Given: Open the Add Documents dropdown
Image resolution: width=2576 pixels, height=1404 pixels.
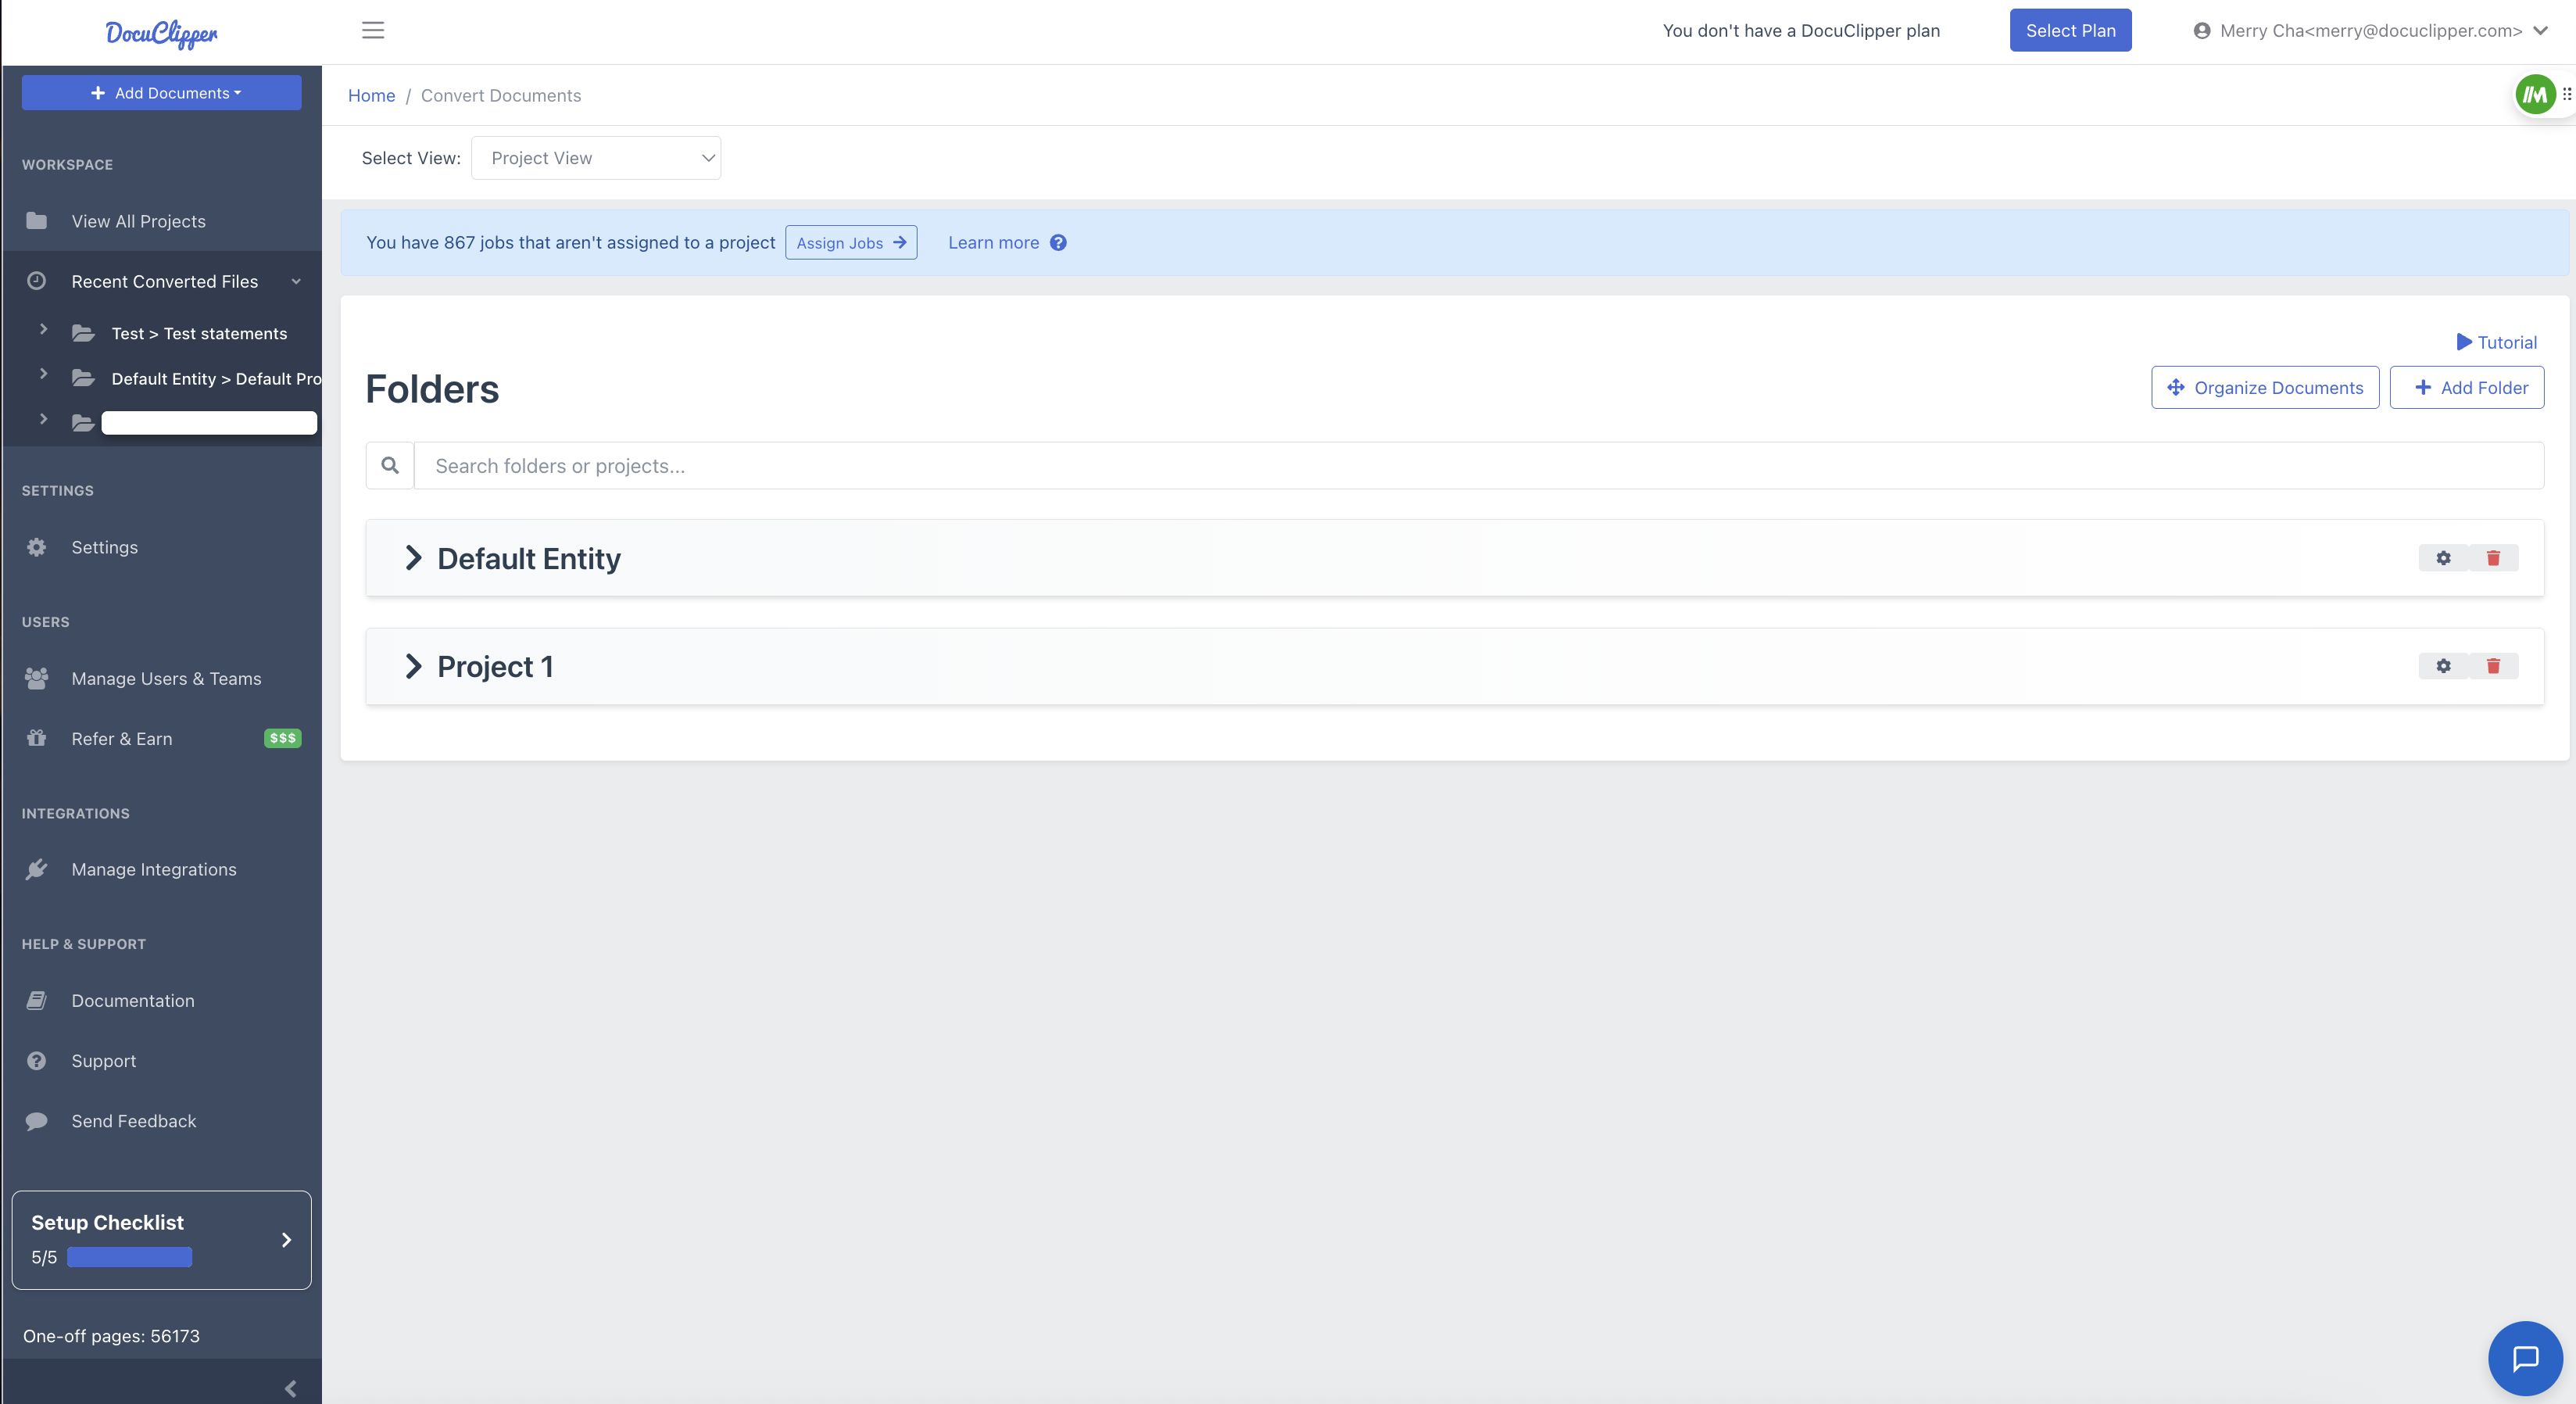Looking at the screenshot, I should 162,93.
